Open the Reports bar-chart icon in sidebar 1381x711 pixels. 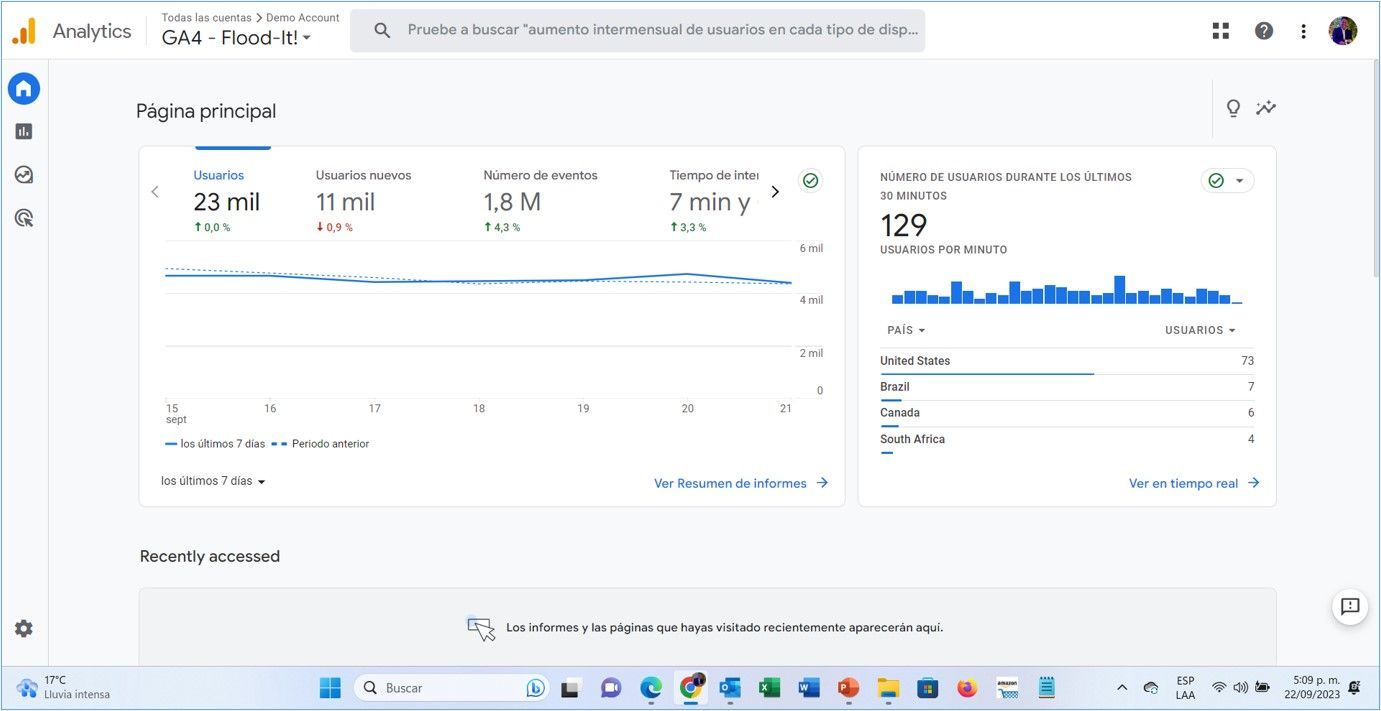[x=24, y=131]
